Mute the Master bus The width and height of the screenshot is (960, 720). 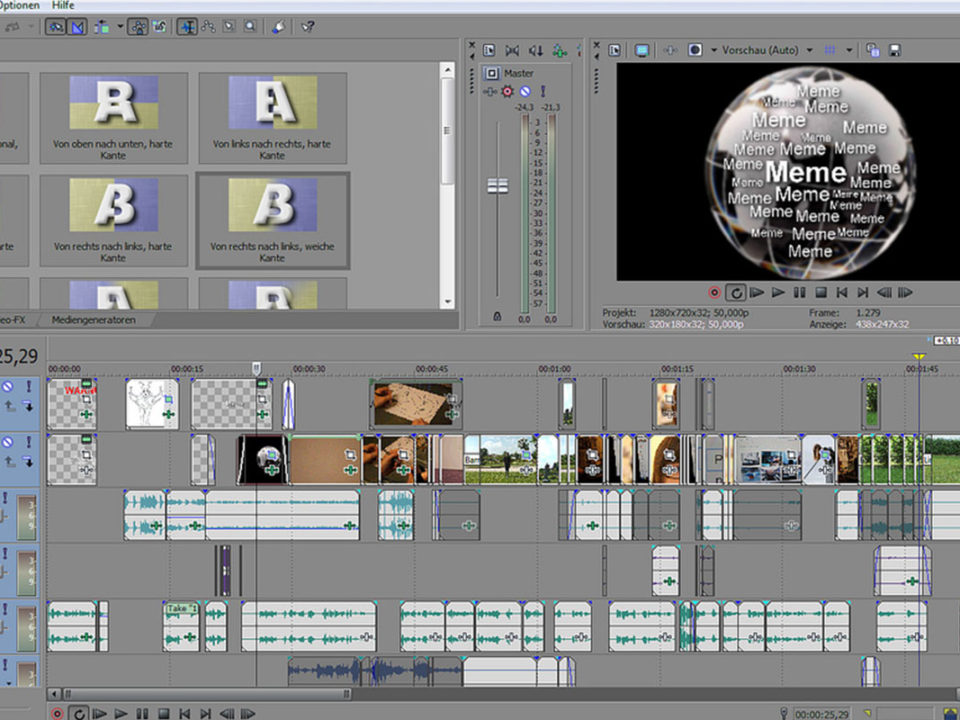[x=525, y=92]
